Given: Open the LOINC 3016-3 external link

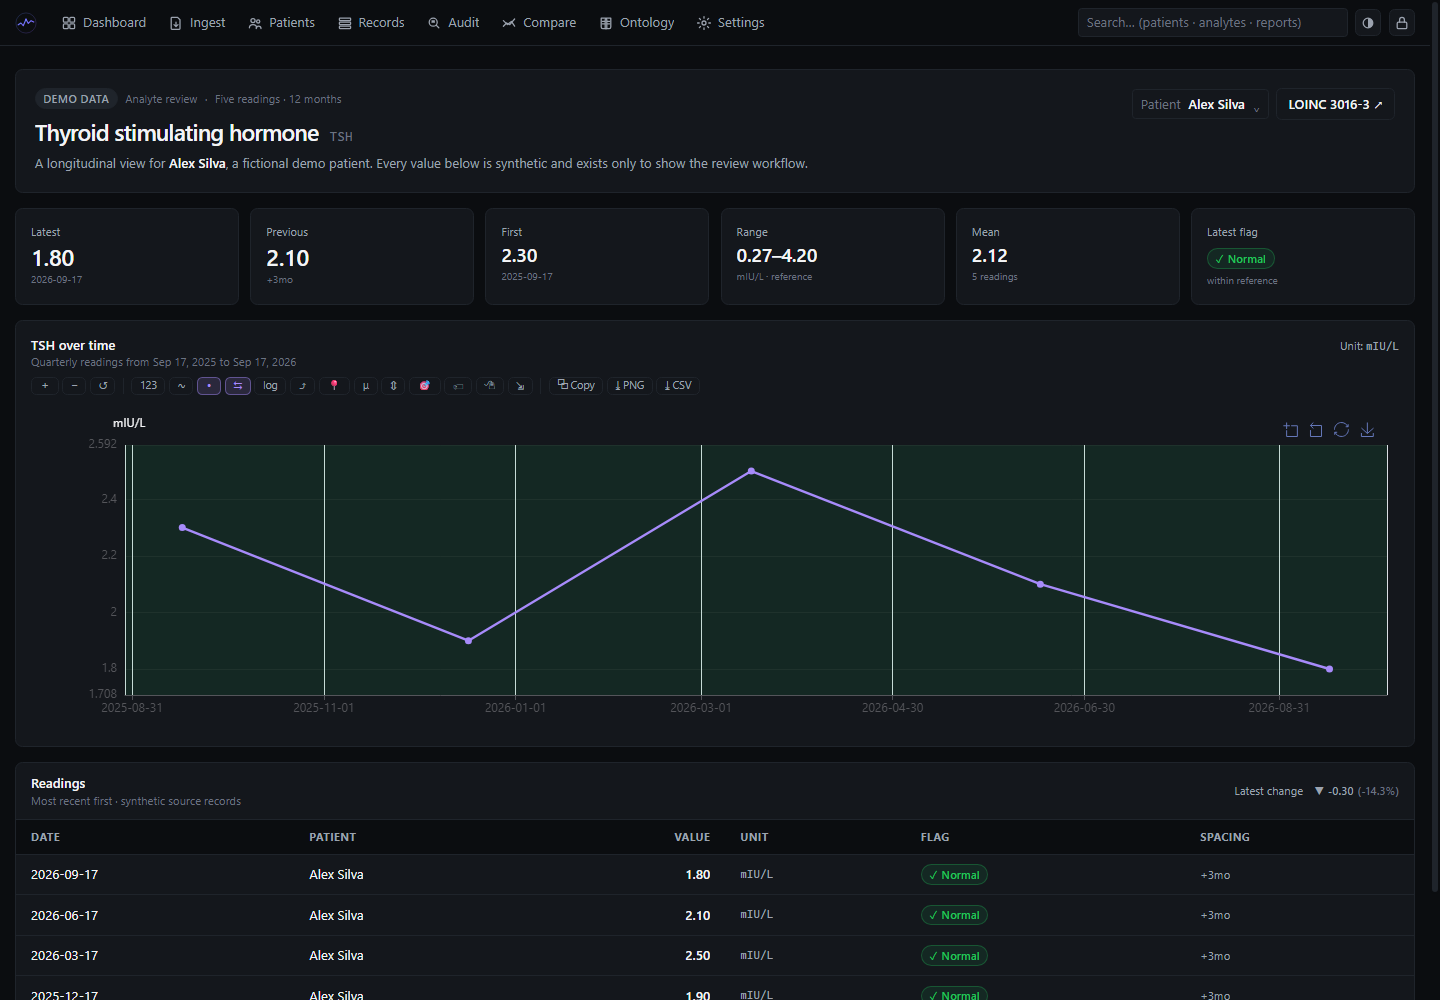Looking at the screenshot, I should coord(1335,104).
